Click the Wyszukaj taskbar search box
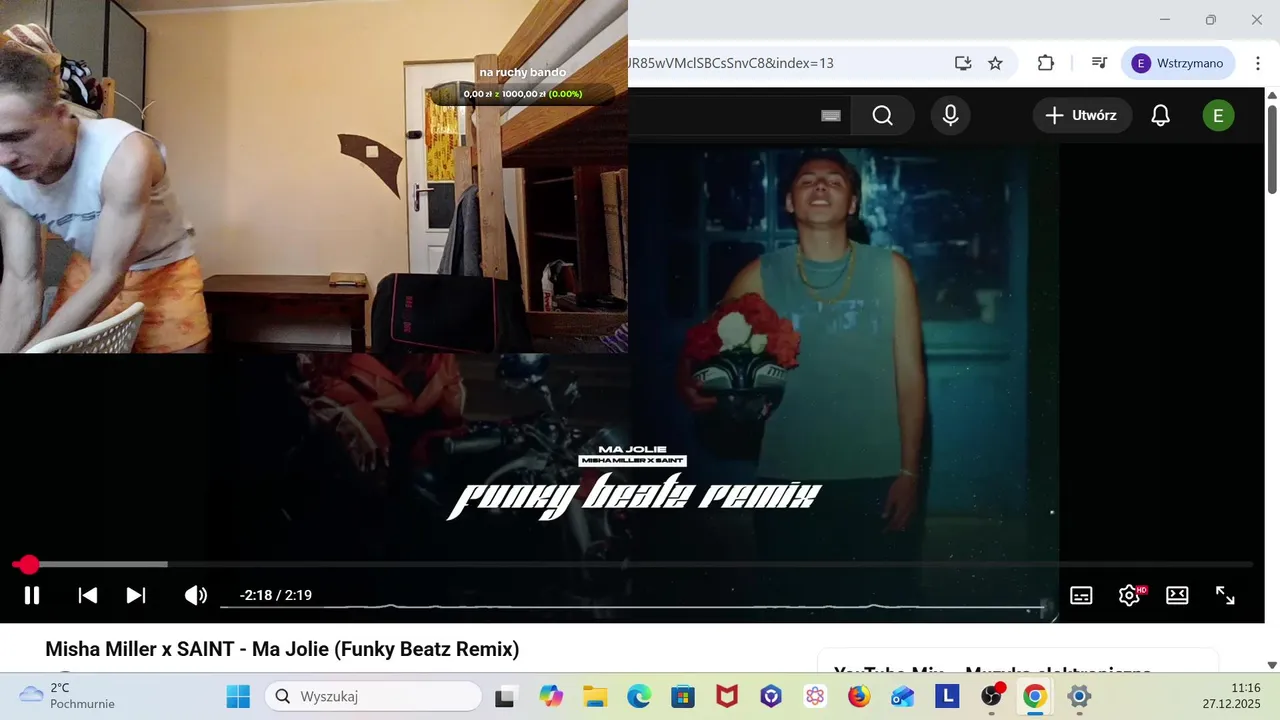The height and width of the screenshot is (720, 1280). (373, 696)
